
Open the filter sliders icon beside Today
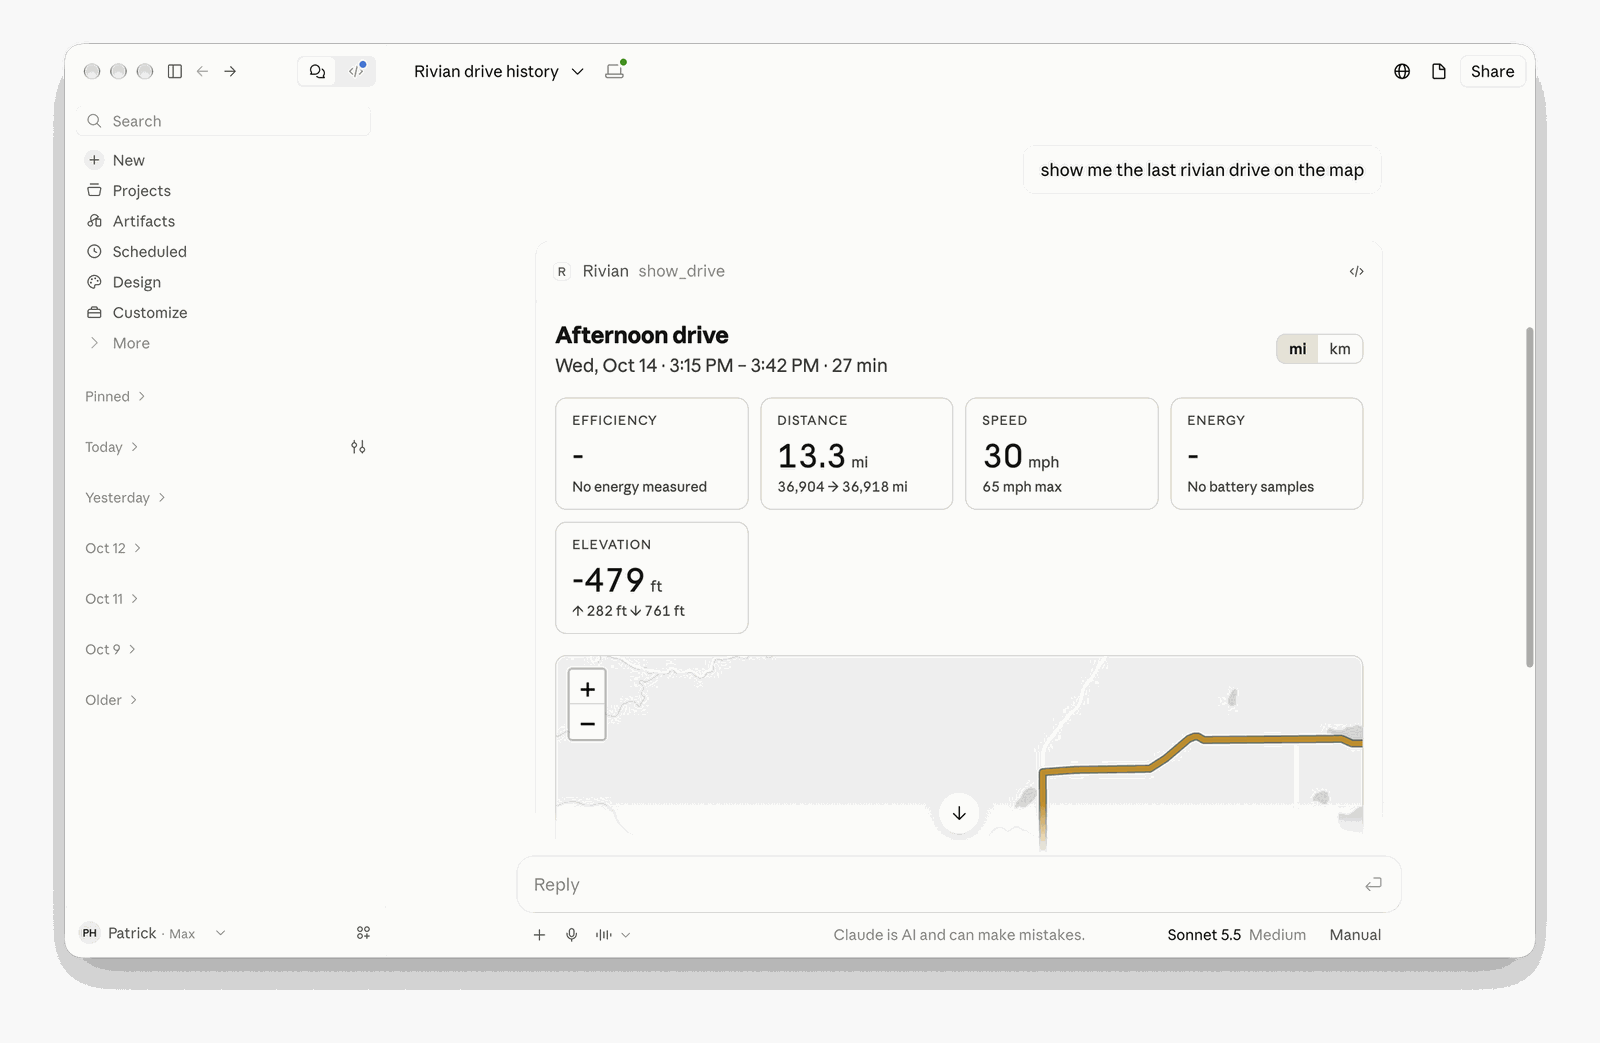pos(358,447)
